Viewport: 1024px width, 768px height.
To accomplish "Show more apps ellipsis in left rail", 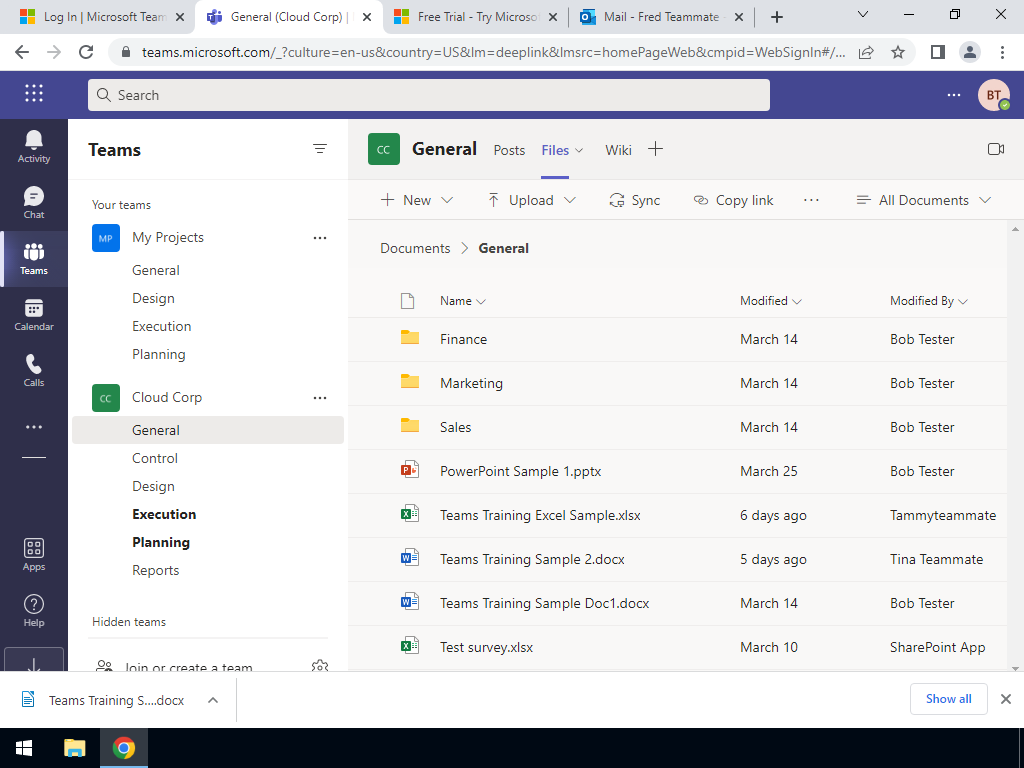I will pos(33,427).
